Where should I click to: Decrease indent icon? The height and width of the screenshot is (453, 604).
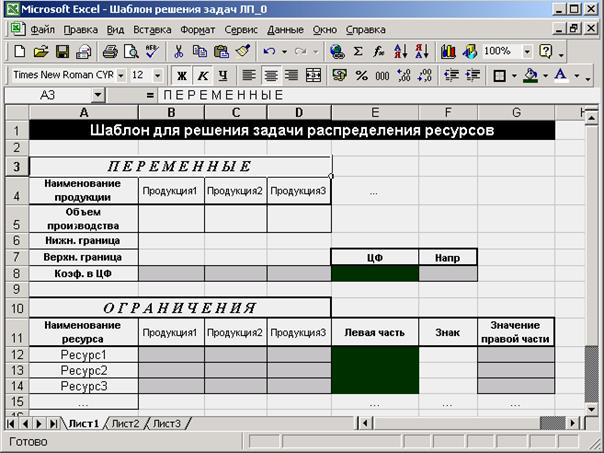(x=451, y=75)
